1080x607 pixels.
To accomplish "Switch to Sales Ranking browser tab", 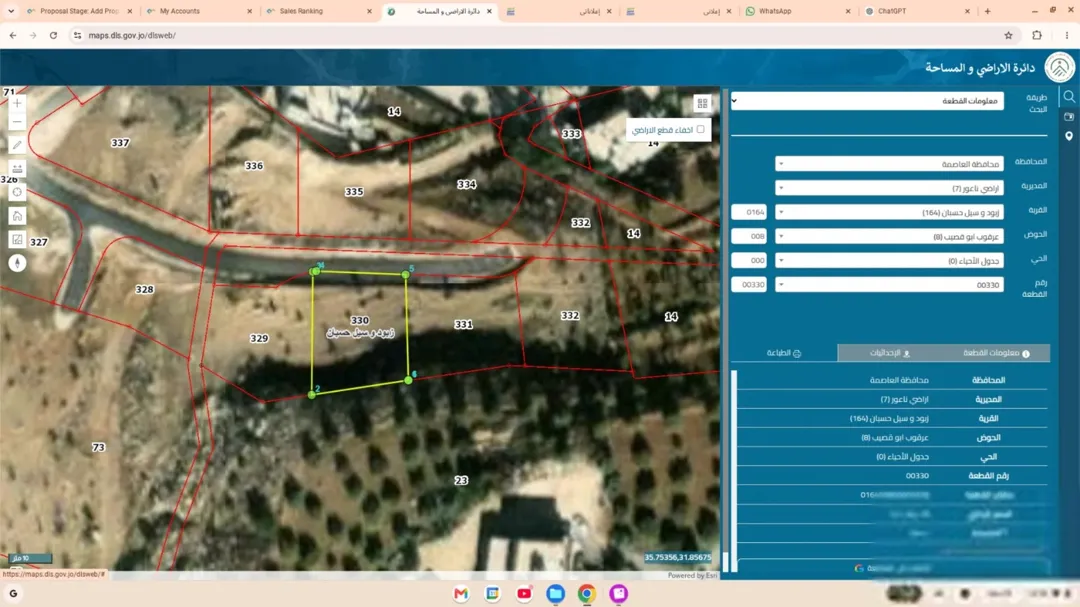I will pos(318,11).
